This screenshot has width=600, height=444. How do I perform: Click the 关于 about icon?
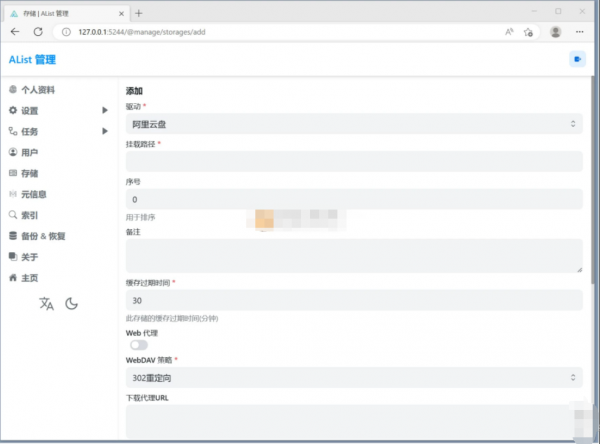[x=13, y=256]
